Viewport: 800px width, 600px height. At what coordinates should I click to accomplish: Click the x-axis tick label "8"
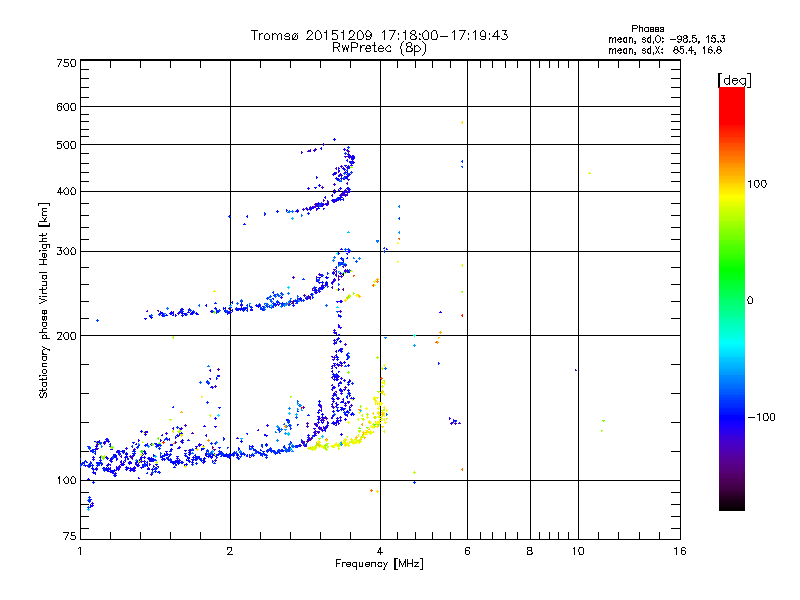pyautogui.click(x=530, y=551)
